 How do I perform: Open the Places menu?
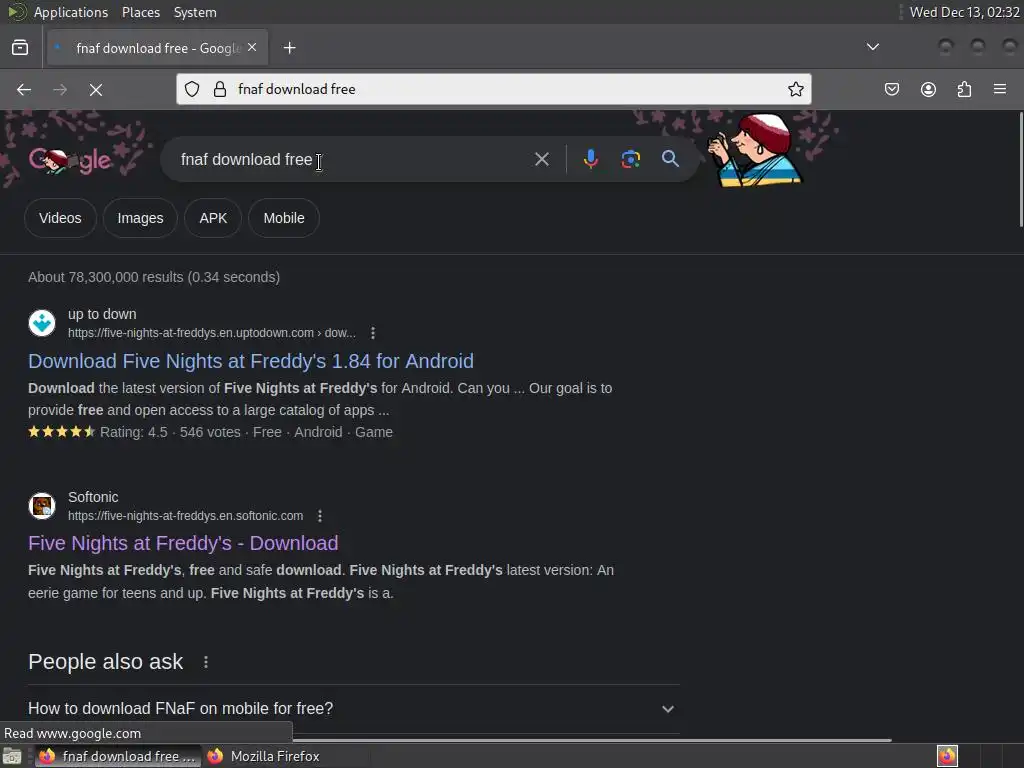[140, 12]
